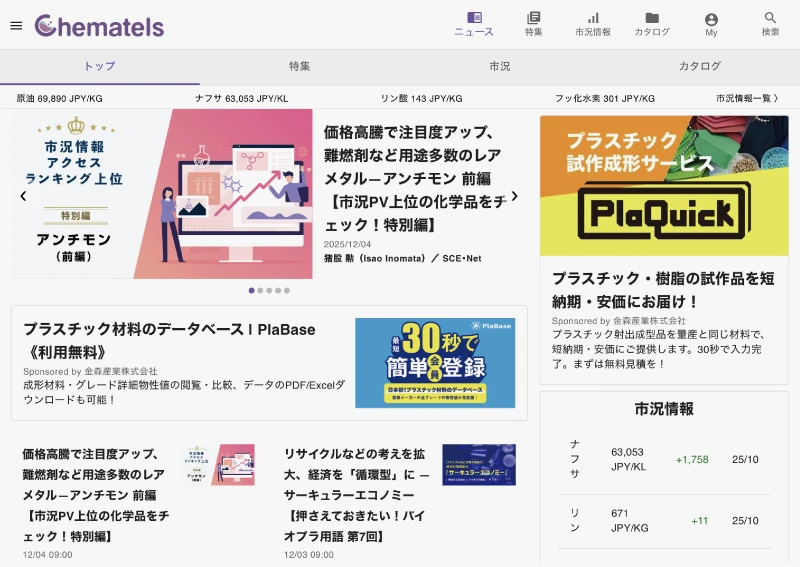The width and height of the screenshot is (800, 567).
Task: Select third carousel pagination dot
Action: [x=269, y=290]
